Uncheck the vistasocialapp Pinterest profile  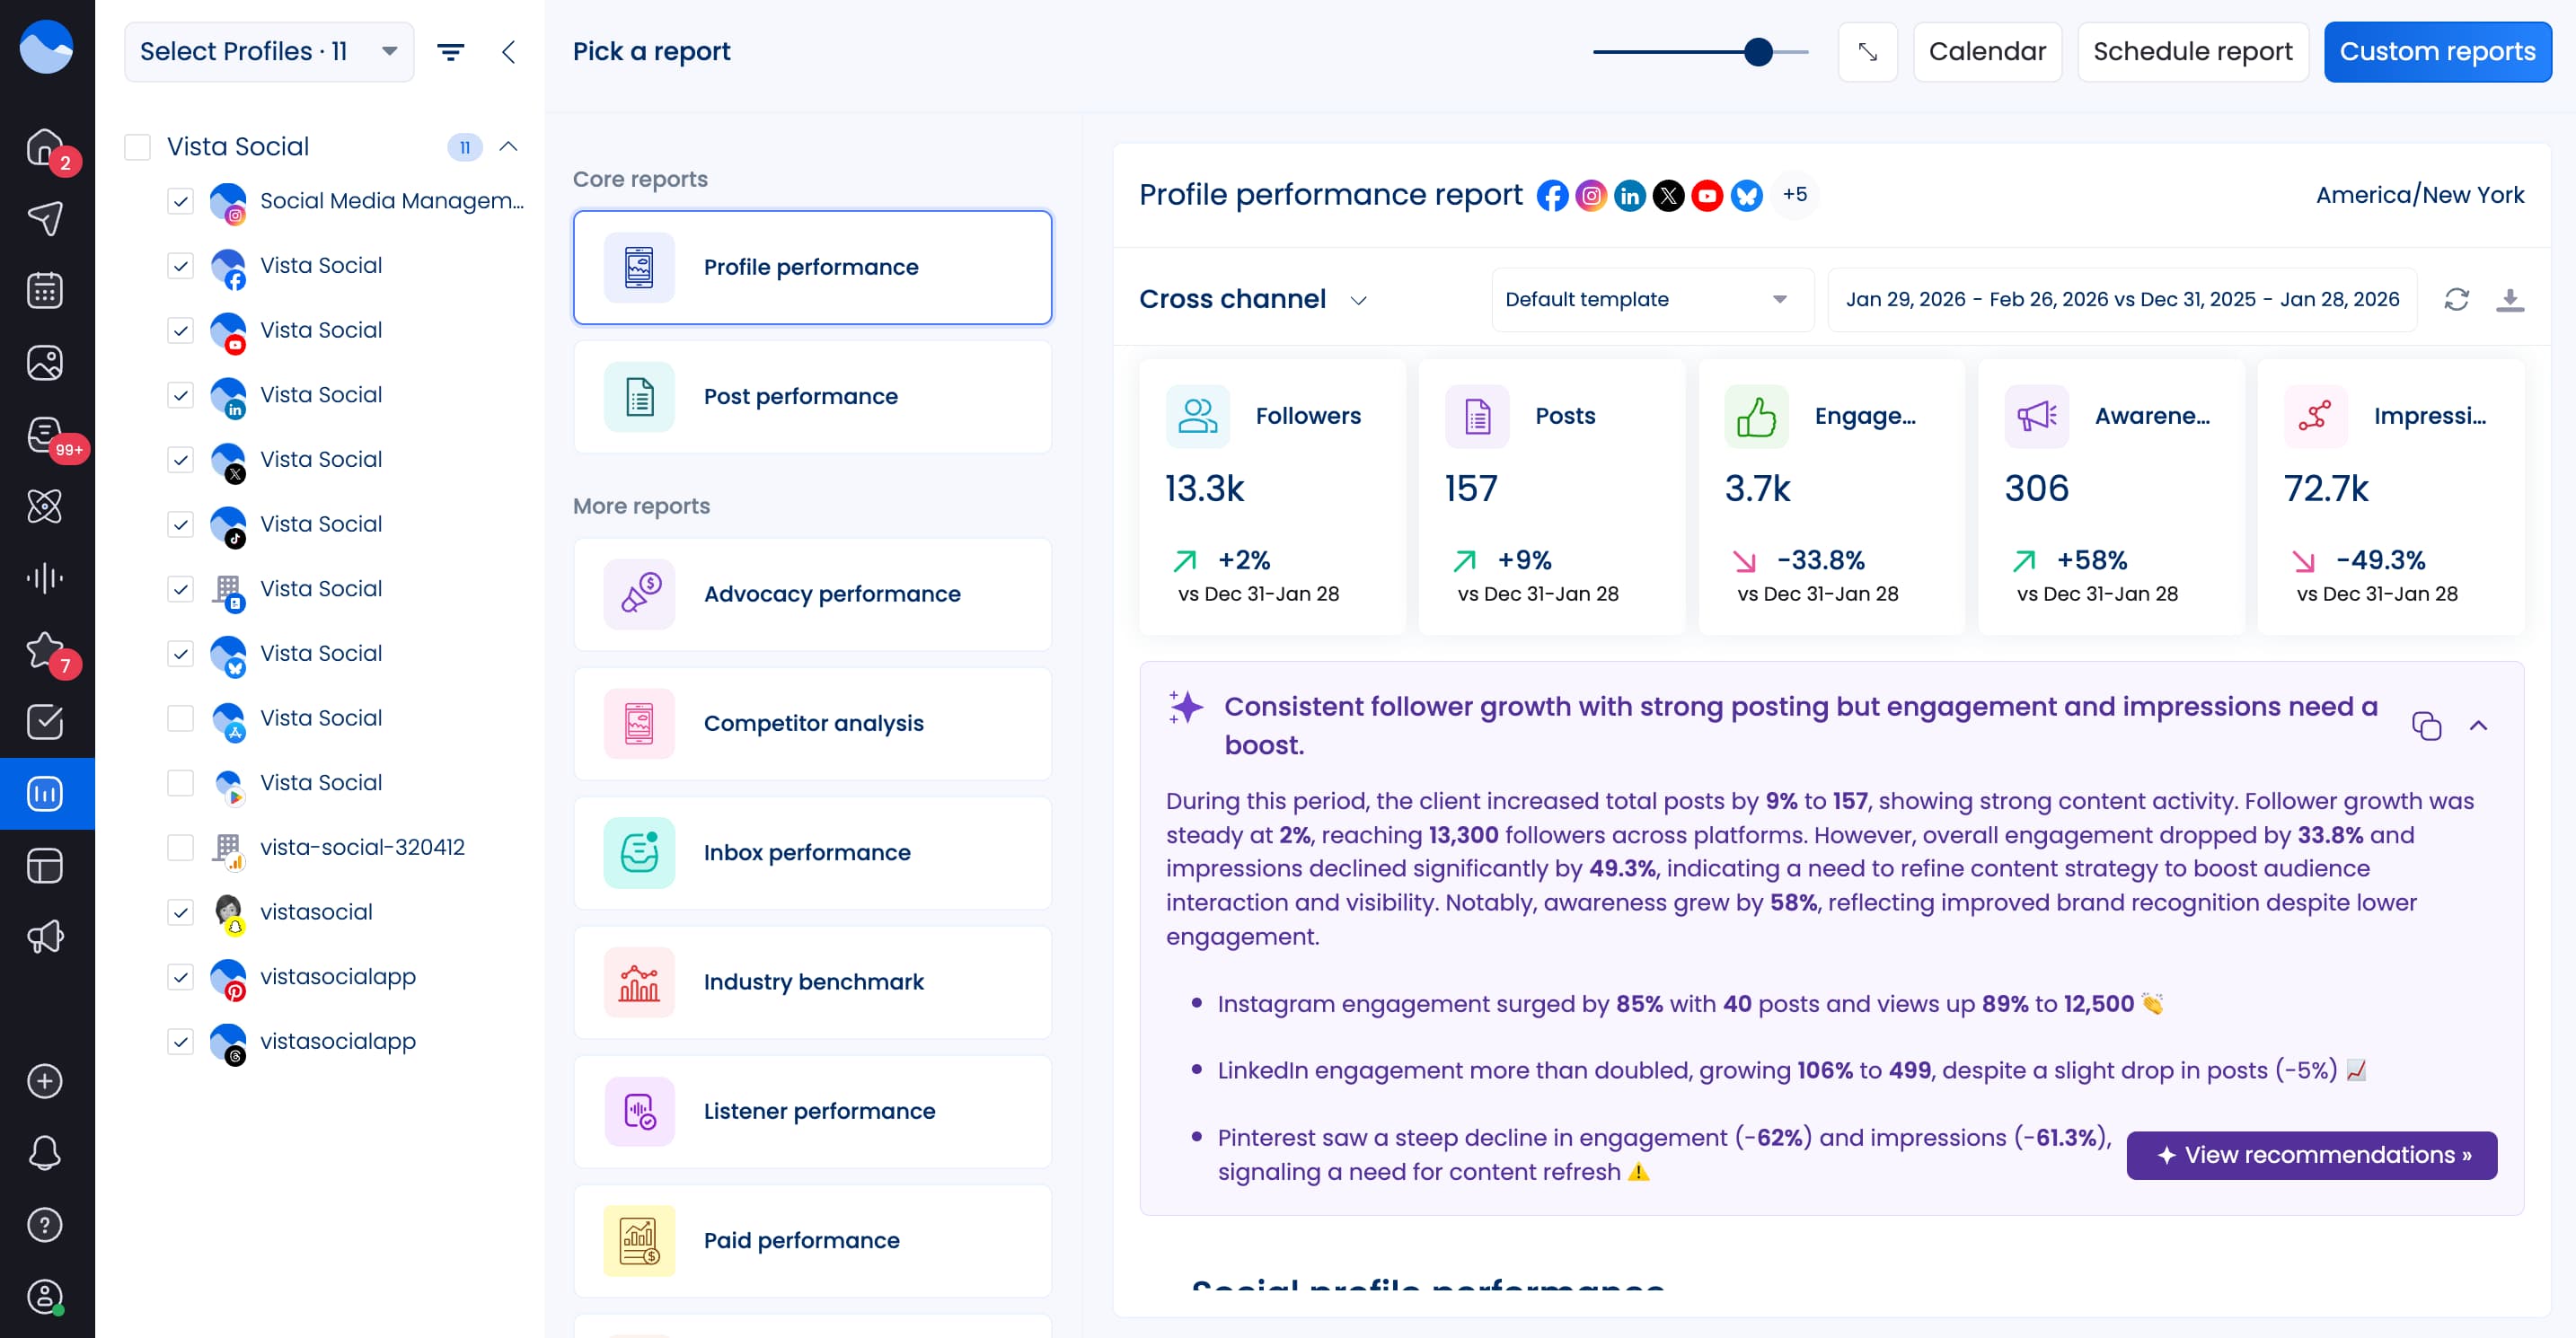[181, 976]
